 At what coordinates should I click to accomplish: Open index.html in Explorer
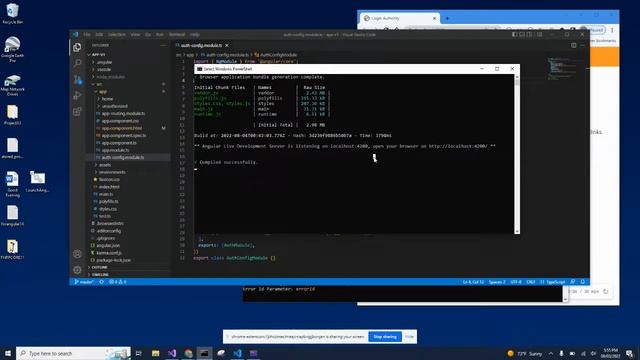109,187
